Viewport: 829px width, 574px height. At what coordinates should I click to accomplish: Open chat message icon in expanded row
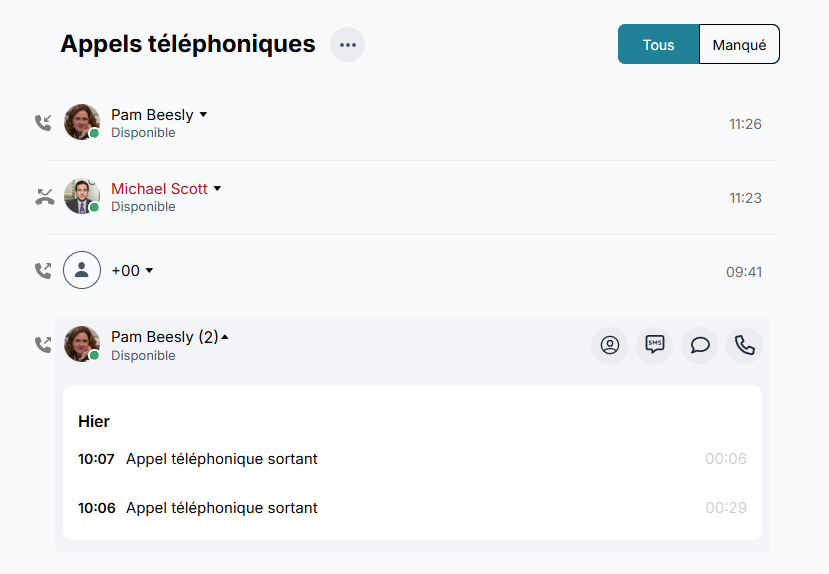[700, 345]
